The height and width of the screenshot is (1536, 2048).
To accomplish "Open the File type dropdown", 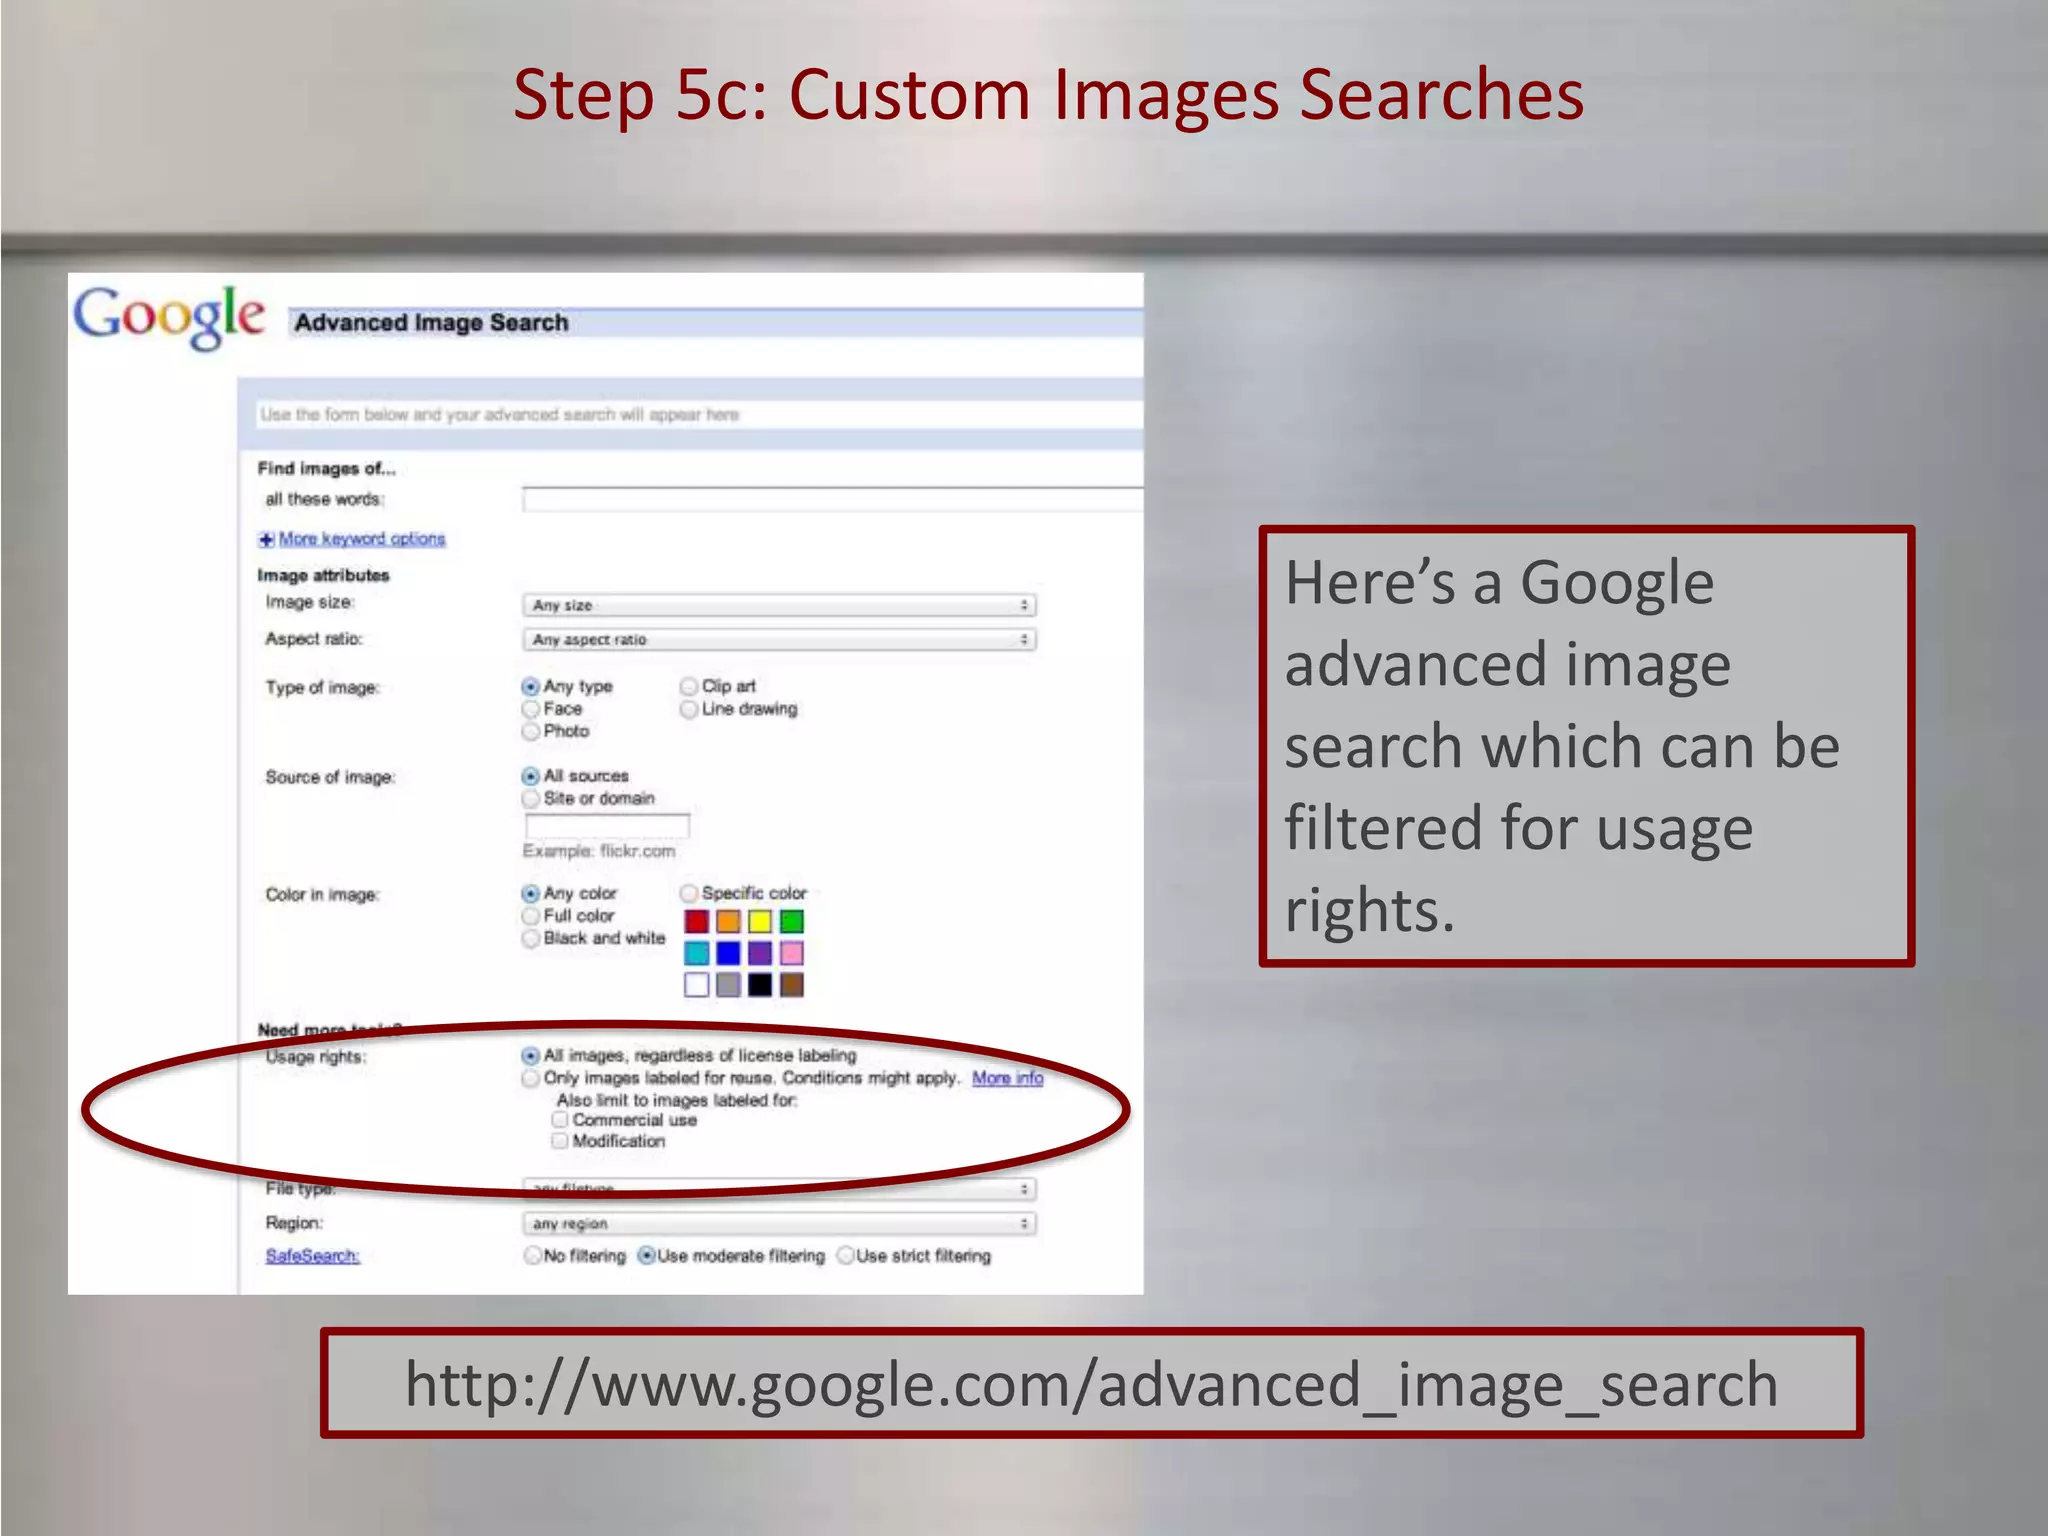I will click(779, 1189).
